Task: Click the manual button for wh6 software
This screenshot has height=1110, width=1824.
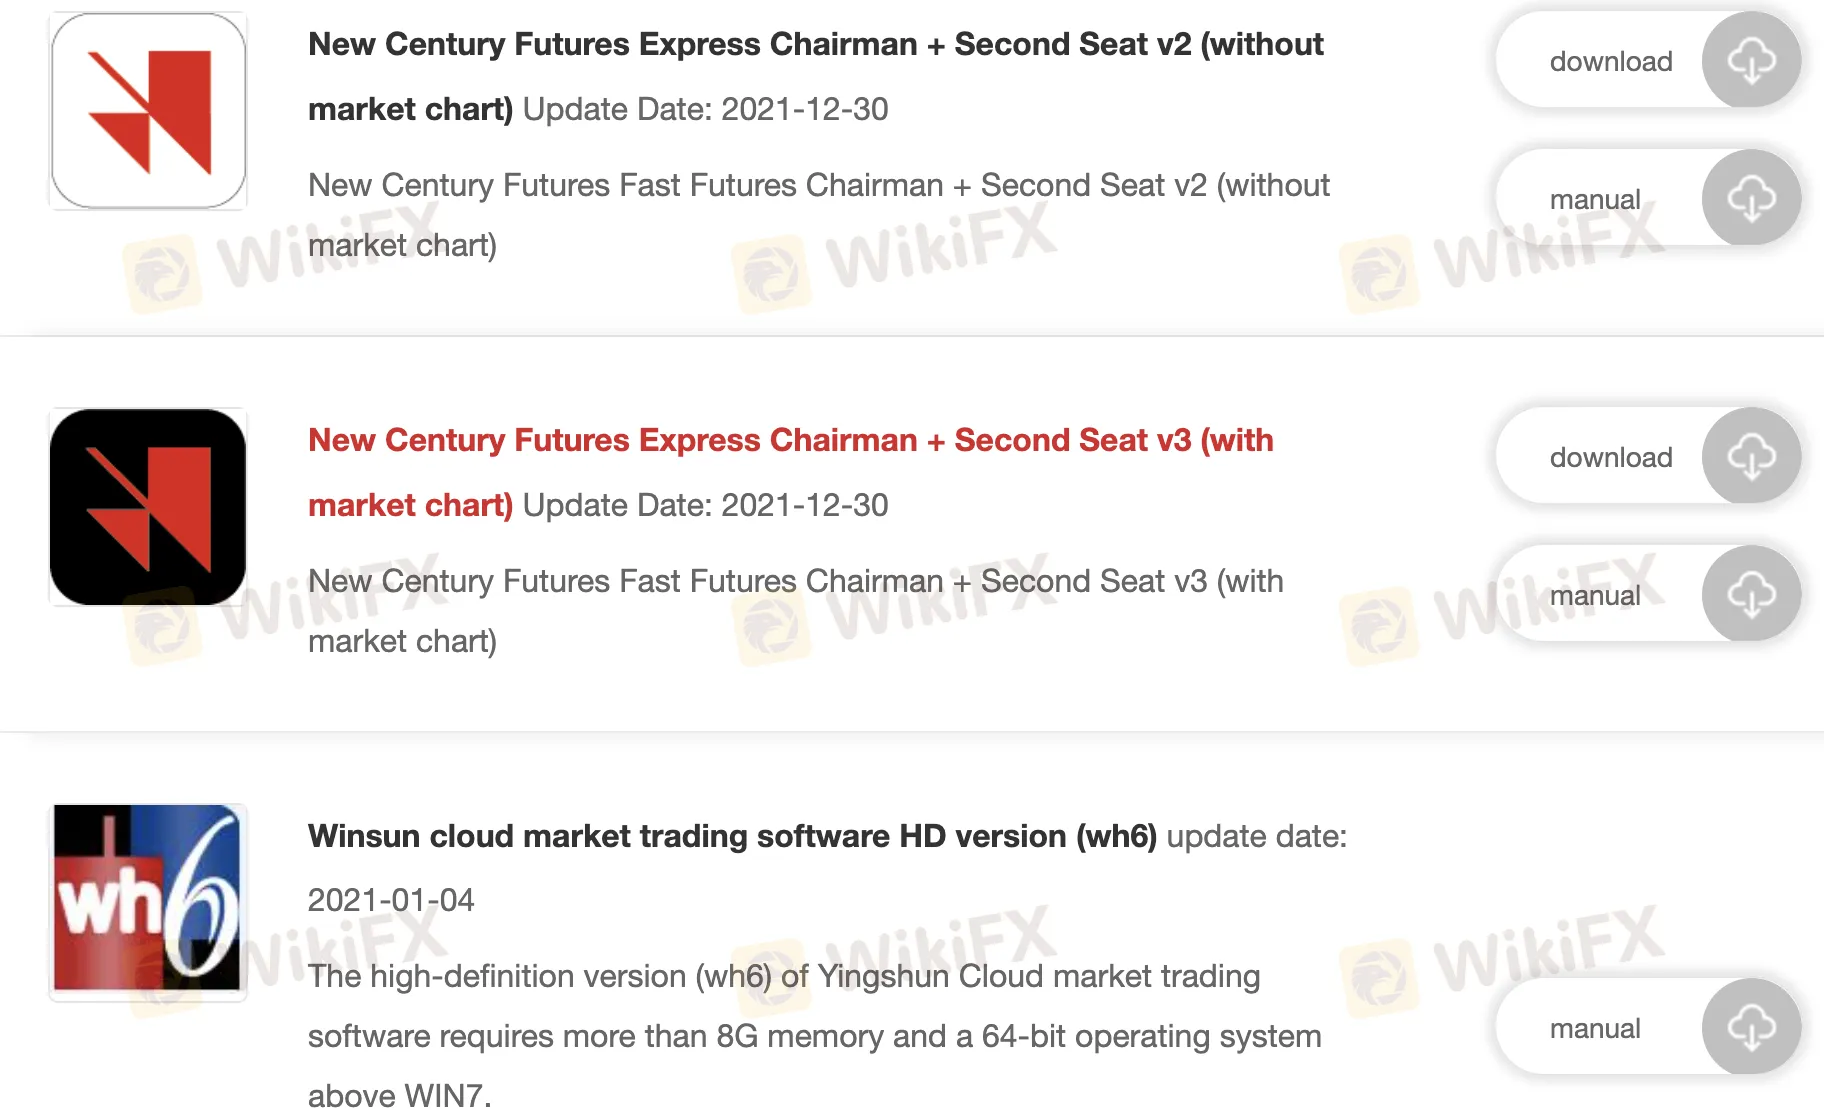Action: (1594, 1027)
